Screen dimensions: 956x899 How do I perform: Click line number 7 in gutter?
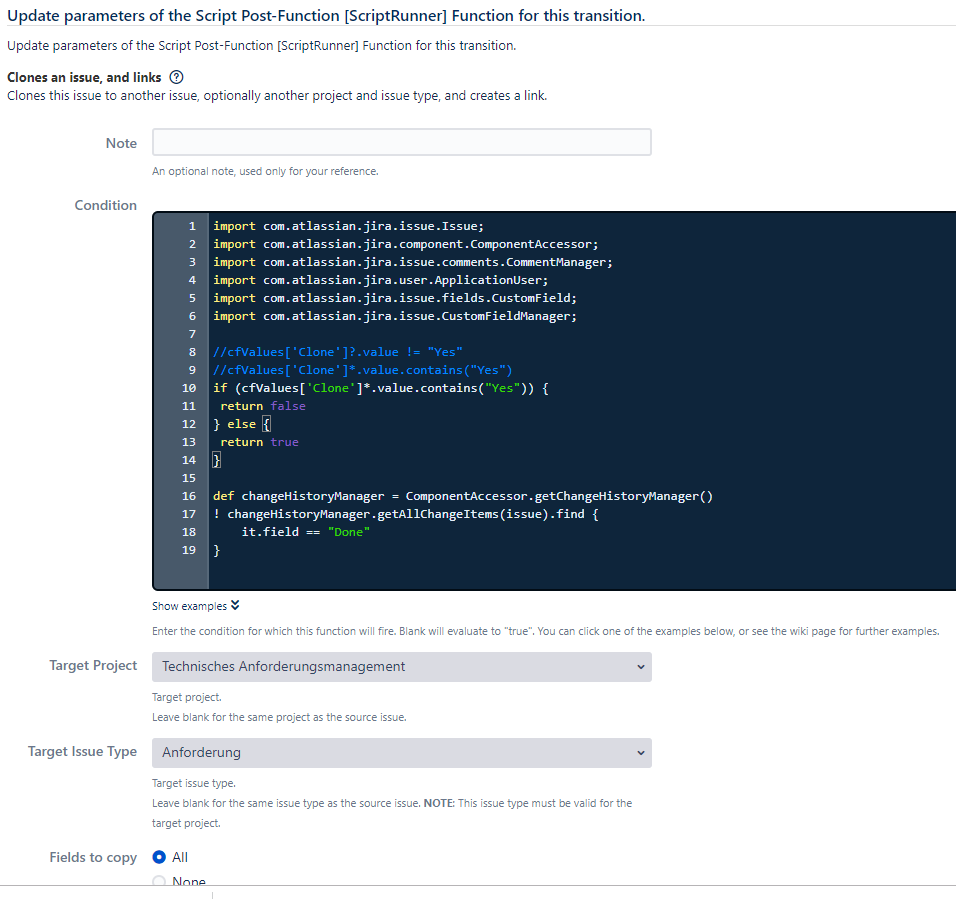(193, 334)
